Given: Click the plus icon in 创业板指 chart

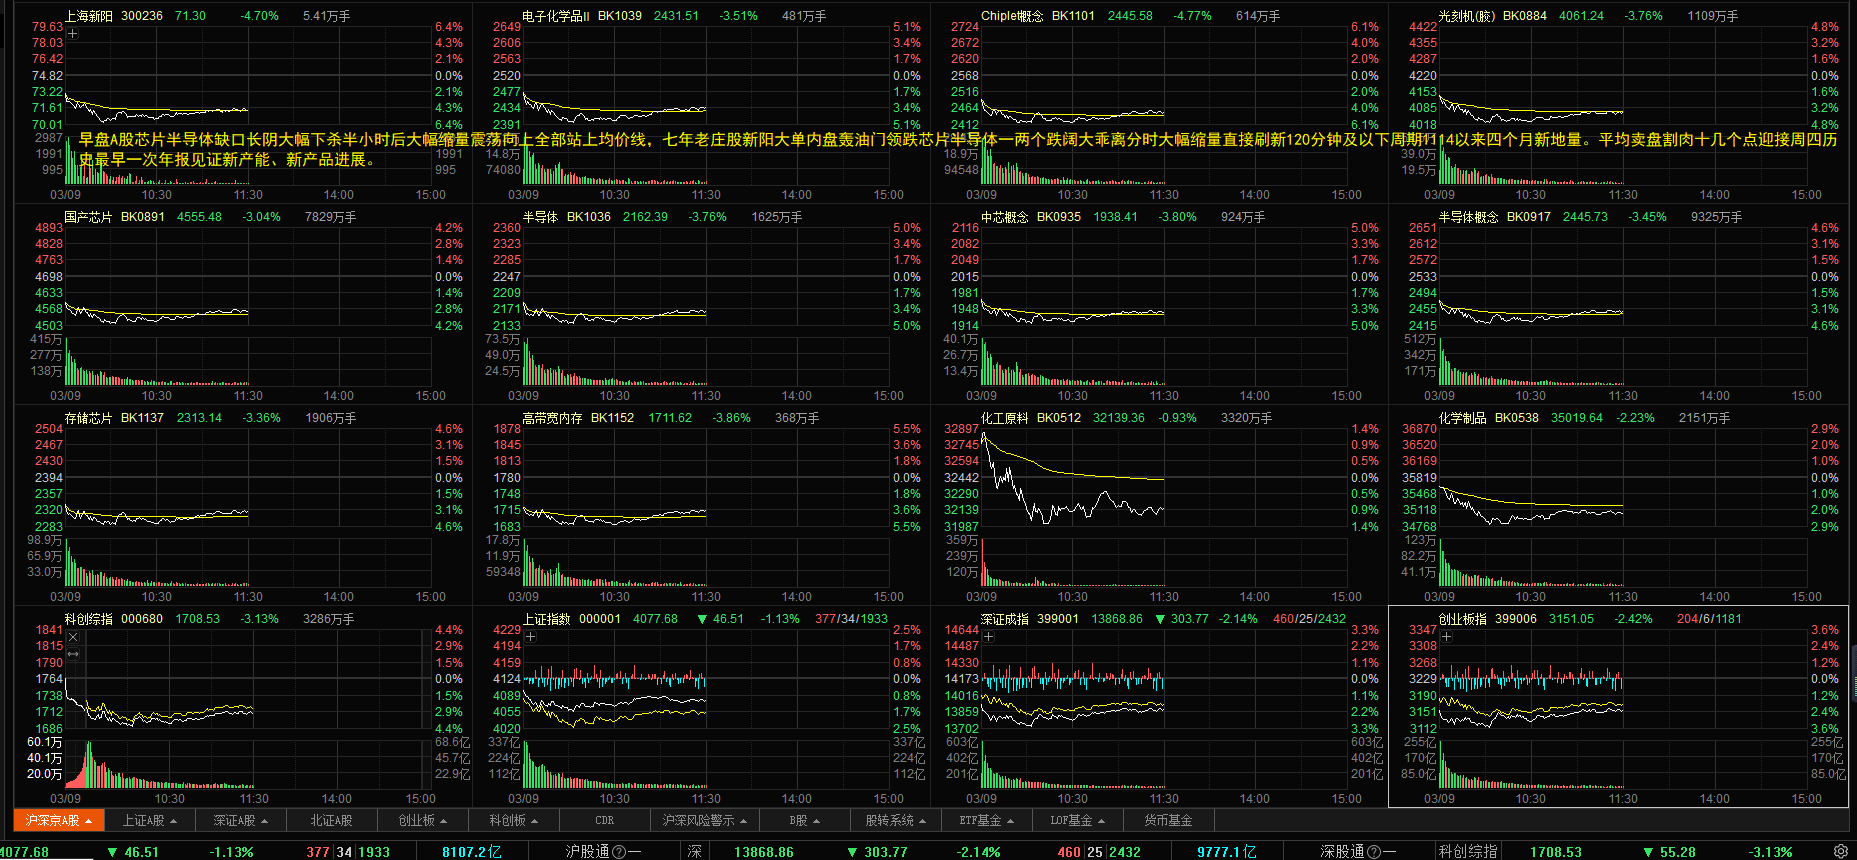Looking at the screenshot, I should point(1447,636).
